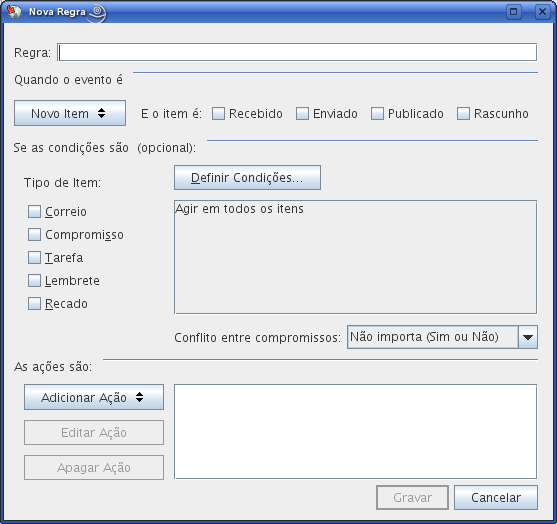The height and width of the screenshot is (524, 557).
Task: Close the Nova Regra dialog
Action: (x=542, y=12)
